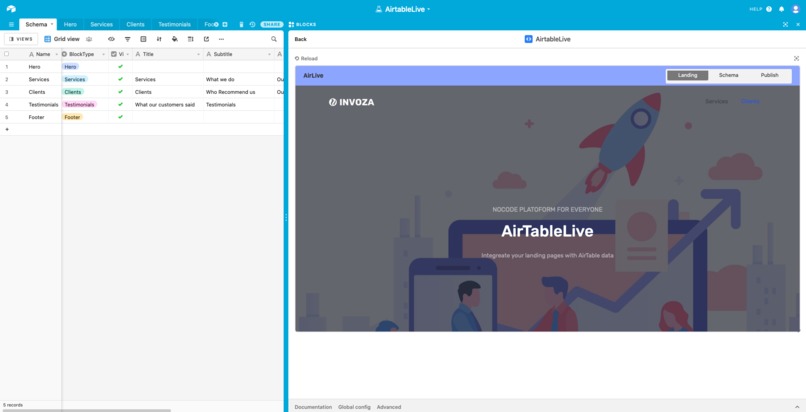
Task: Open the hide fields eye icon
Action: [x=111, y=39]
